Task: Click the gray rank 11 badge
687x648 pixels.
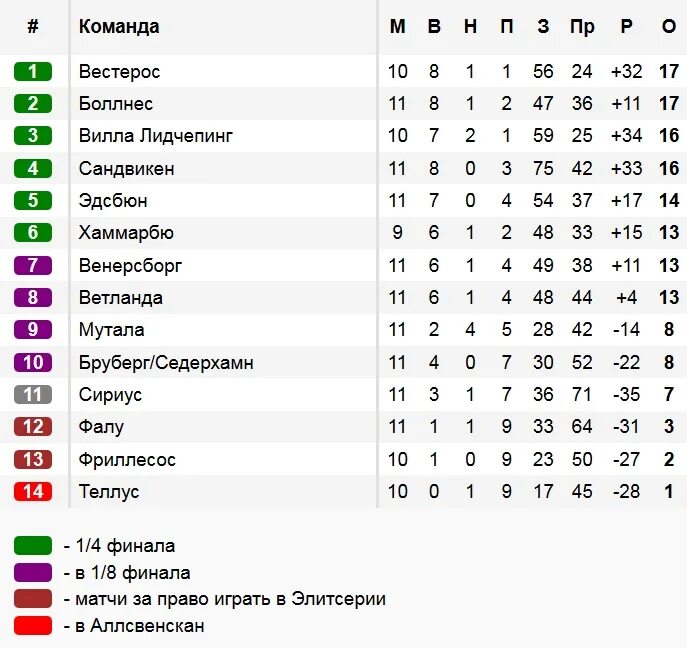Action: (x=33, y=394)
